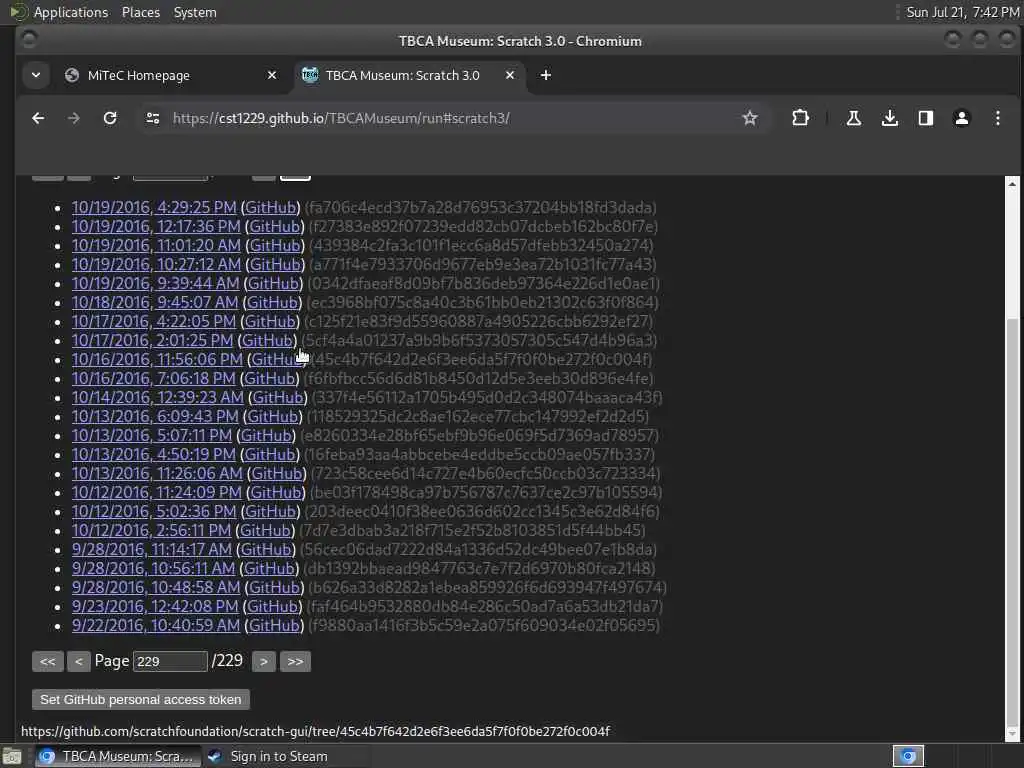
Task: Go back with the browser back arrow
Action: point(38,118)
